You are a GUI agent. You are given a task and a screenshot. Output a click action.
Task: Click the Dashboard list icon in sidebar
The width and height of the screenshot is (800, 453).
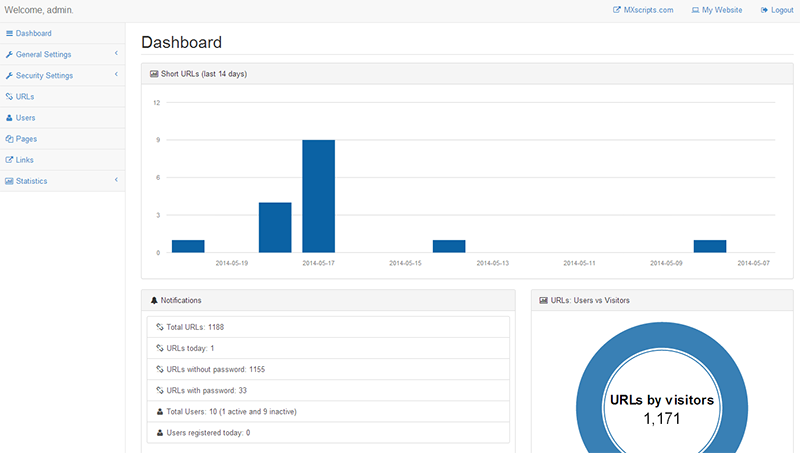9,33
